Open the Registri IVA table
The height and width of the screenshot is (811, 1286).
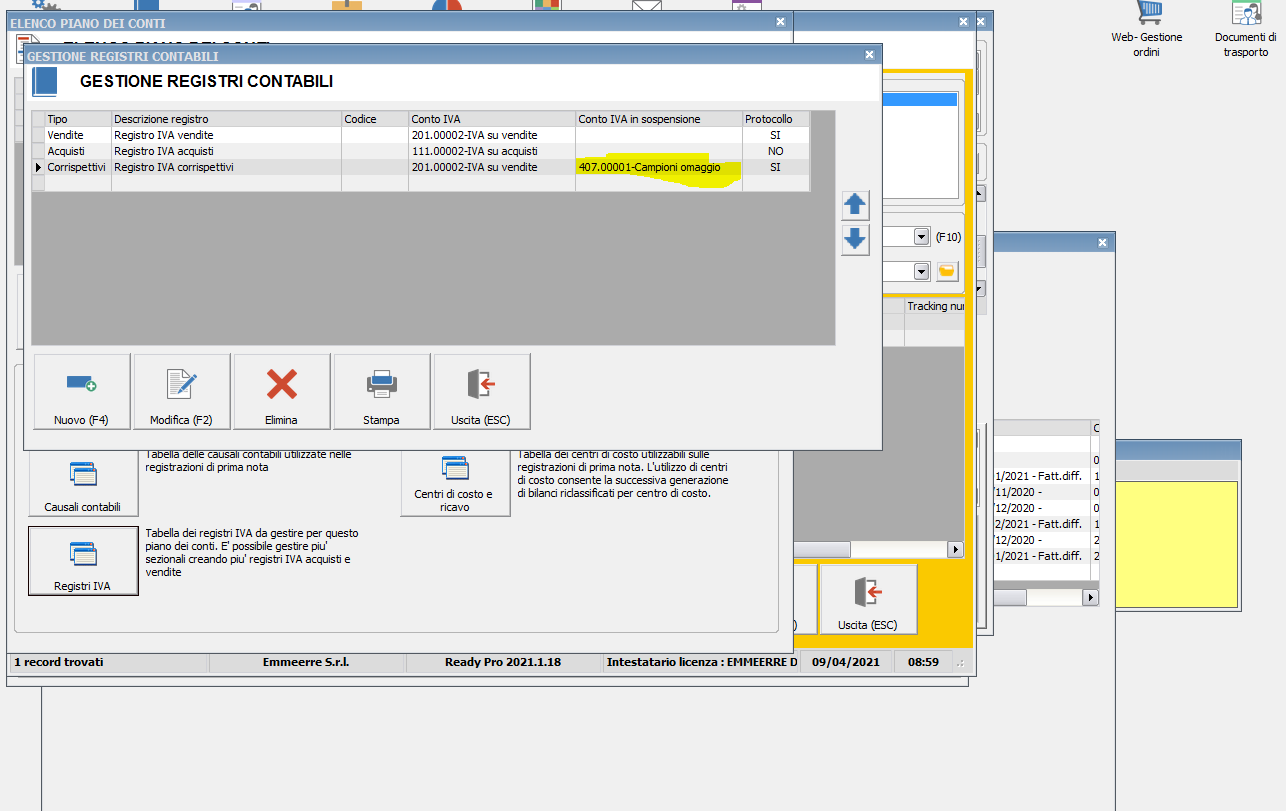pyautogui.click(x=83, y=561)
